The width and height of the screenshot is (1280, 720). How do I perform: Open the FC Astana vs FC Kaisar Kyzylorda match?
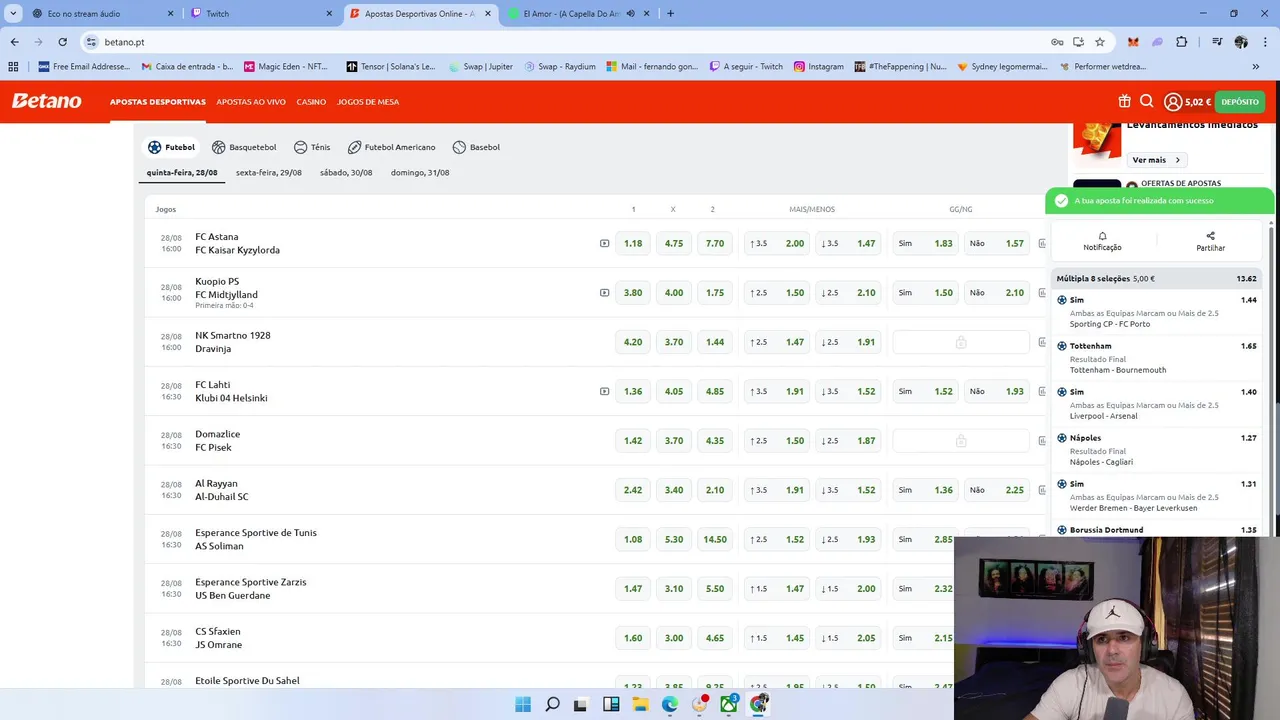tap(237, 243)
